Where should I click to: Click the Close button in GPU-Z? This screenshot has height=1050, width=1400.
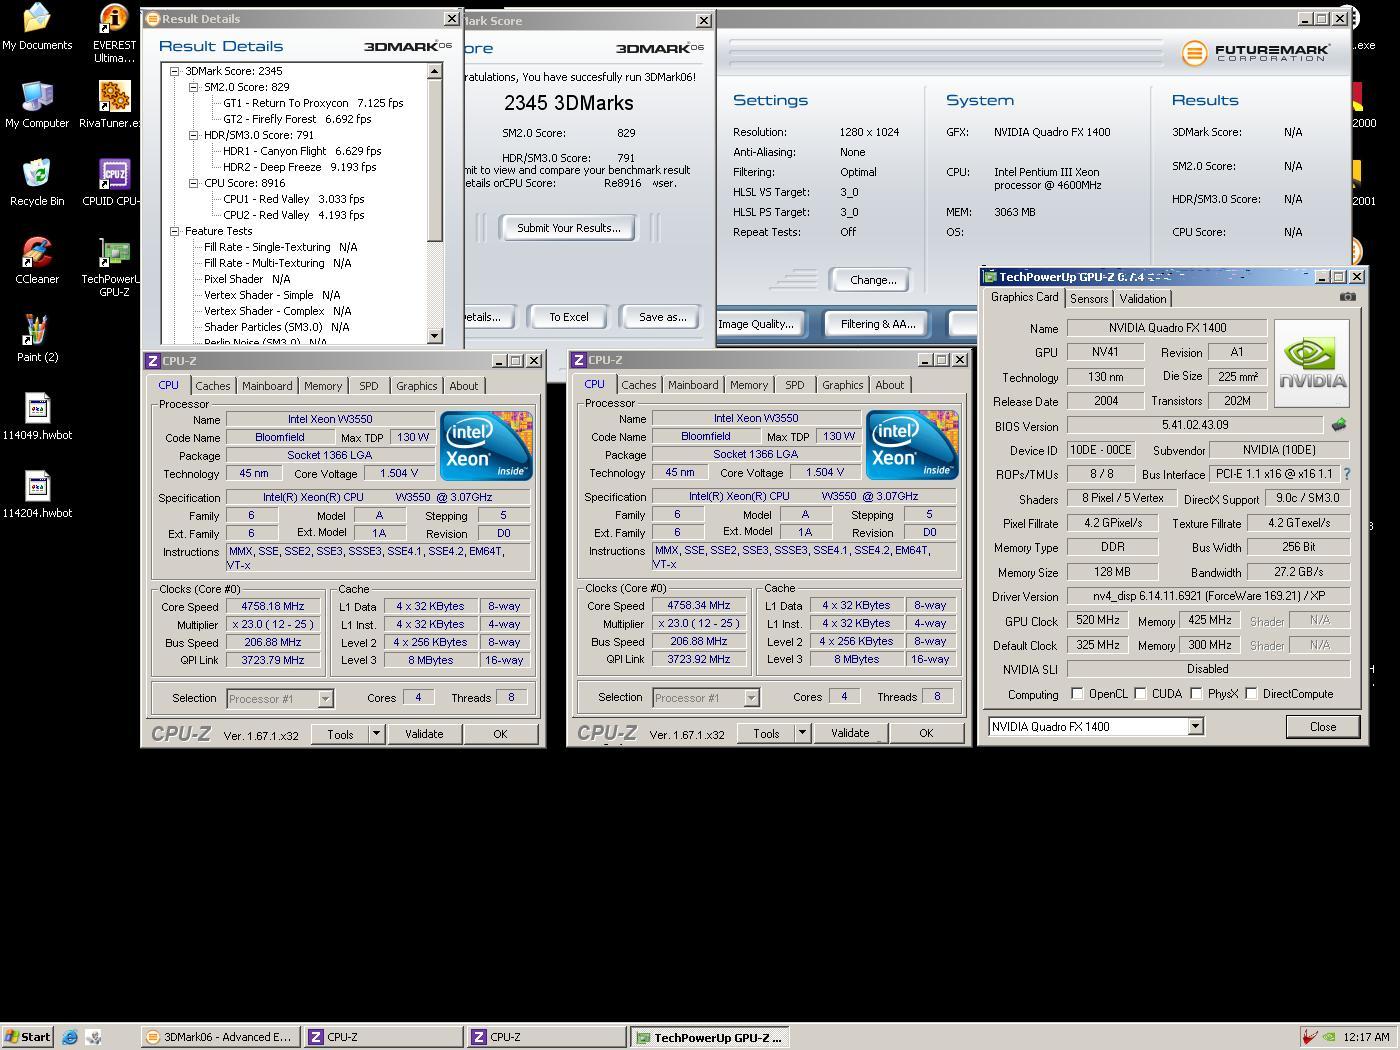(1323, 727)
